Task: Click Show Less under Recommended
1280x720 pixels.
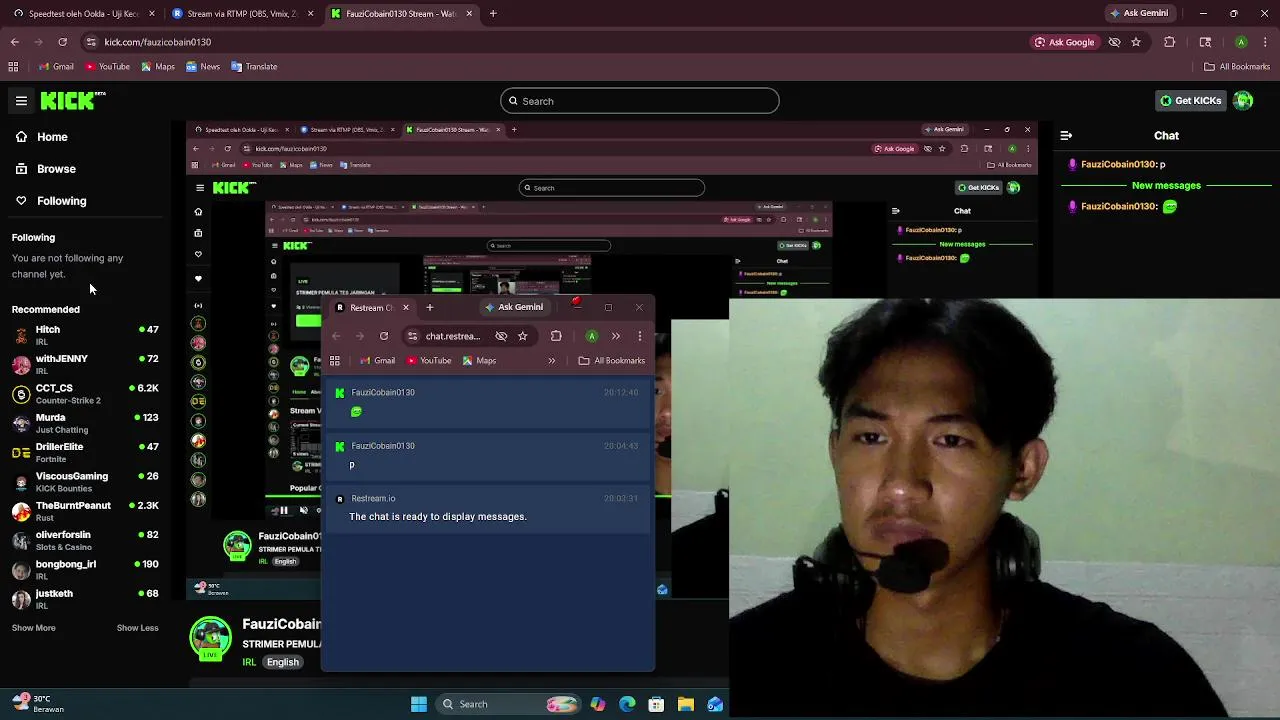Action: pyautogui.click(x=137, y=628)
